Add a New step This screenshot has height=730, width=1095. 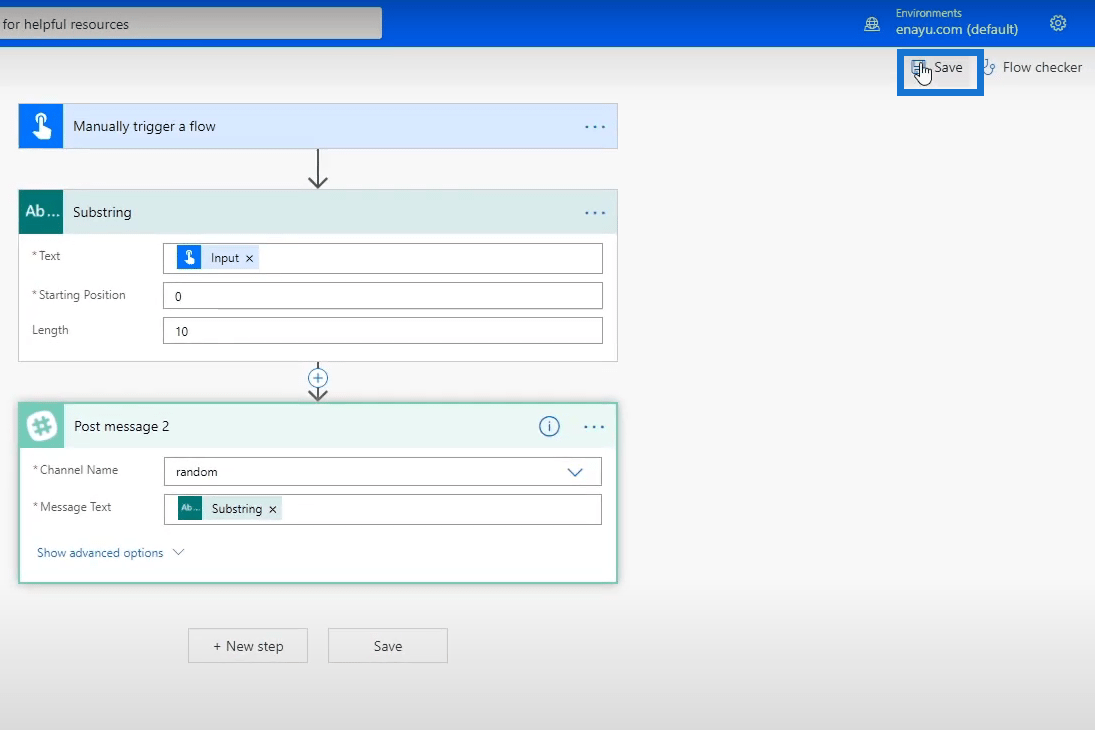point(248,646)
